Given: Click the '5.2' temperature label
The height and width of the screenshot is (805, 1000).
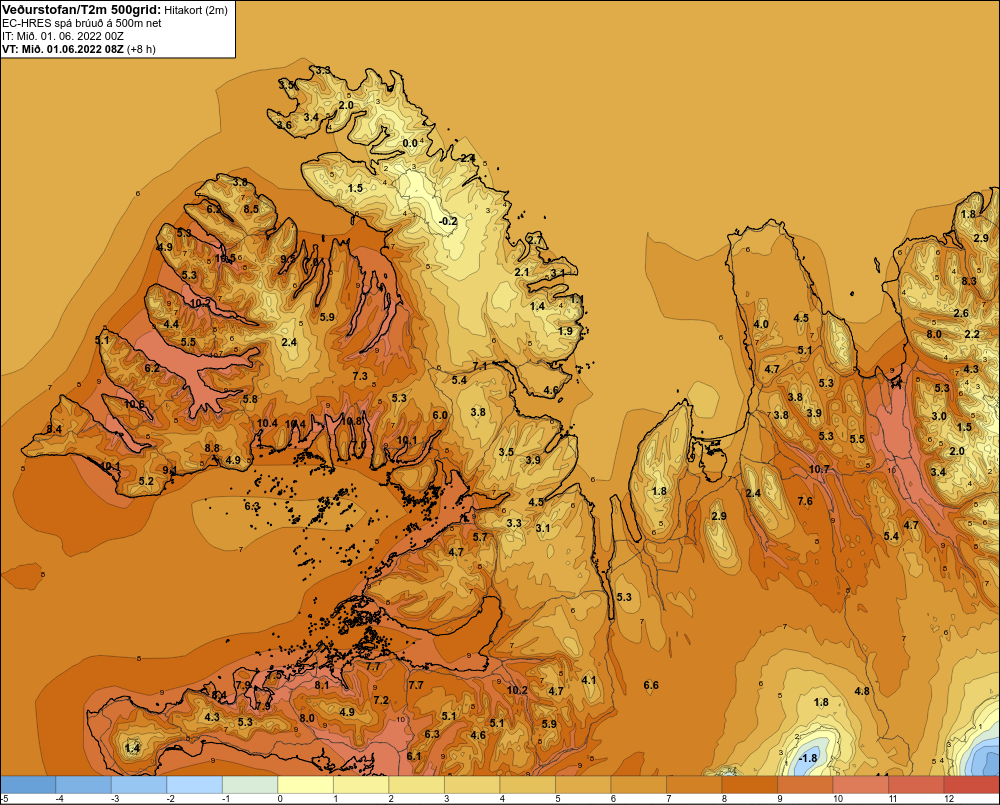Looking at the screenshot, I should (146, 481).
